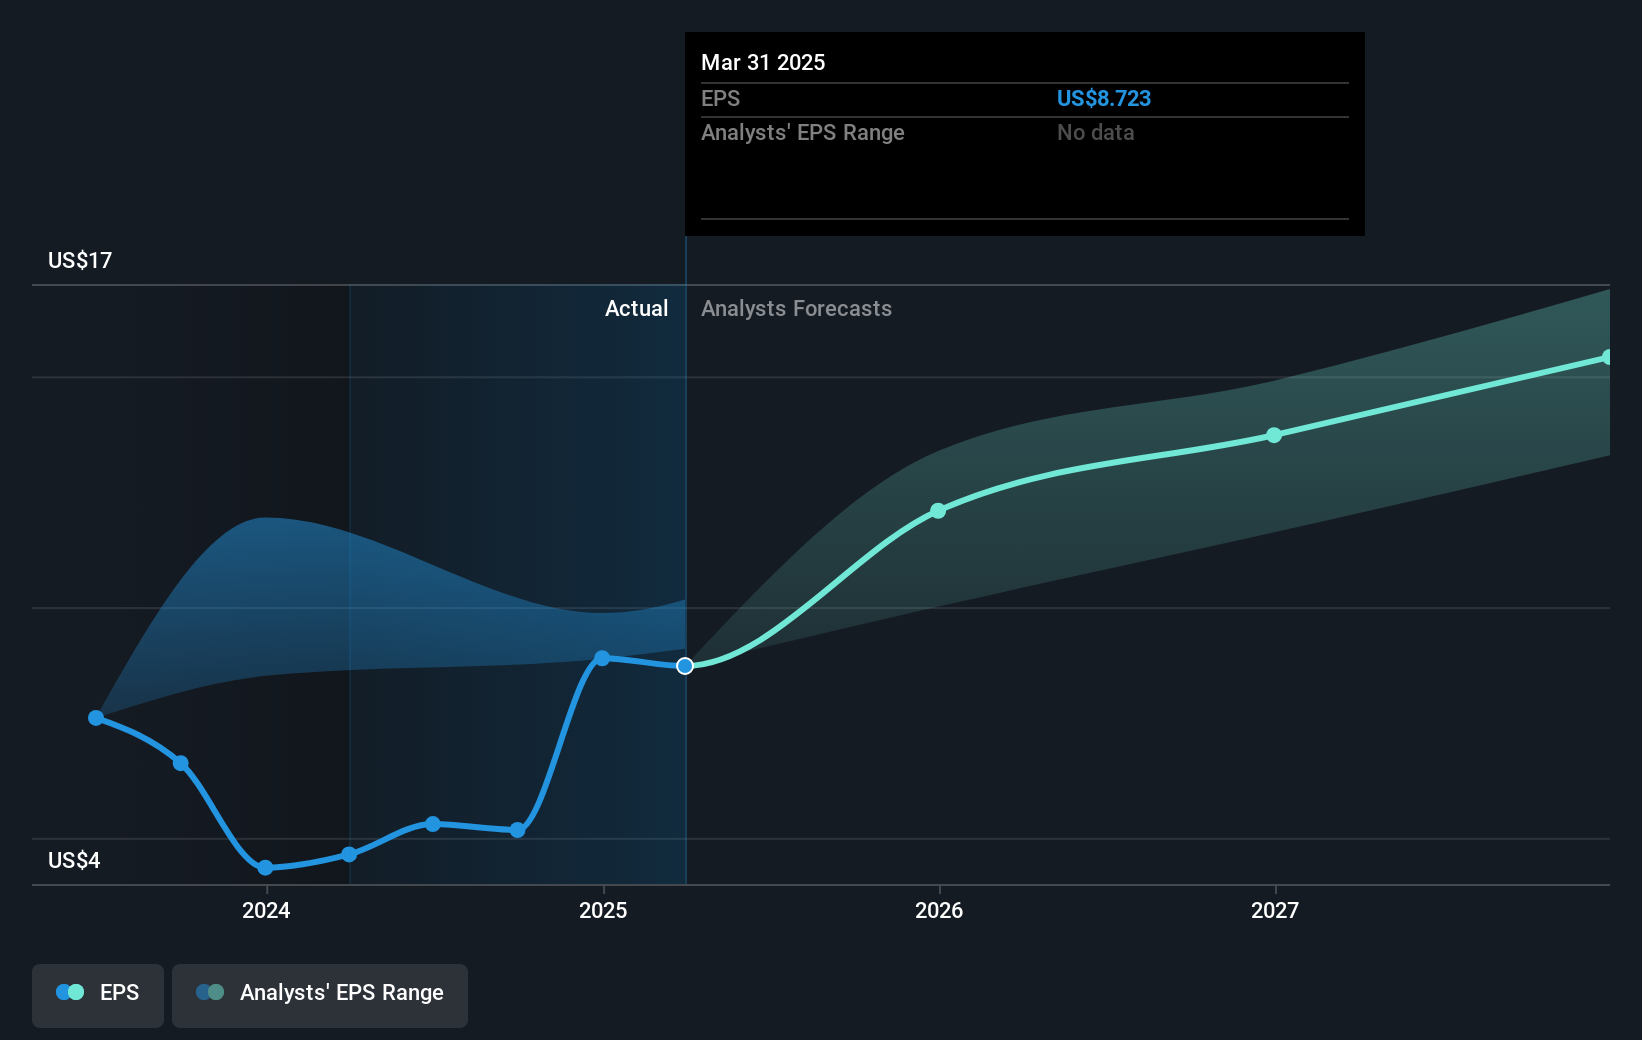The image size is (1642, 1040).
Task: Click the US$4 y-axis label
Action: (74, 860)
